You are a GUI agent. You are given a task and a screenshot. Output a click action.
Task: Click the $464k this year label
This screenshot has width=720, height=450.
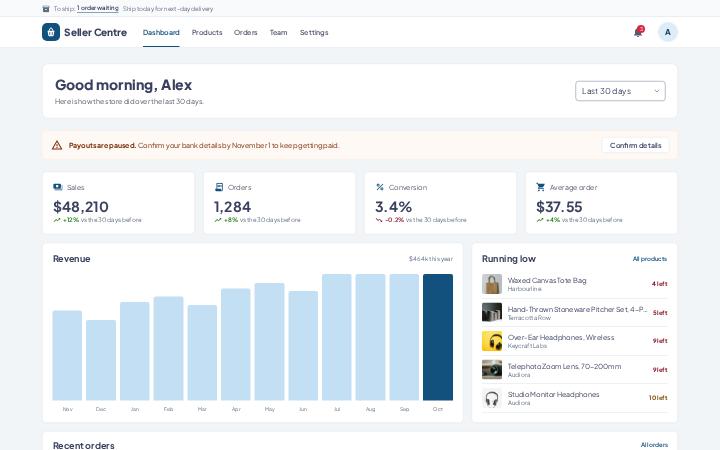(431, 259)
